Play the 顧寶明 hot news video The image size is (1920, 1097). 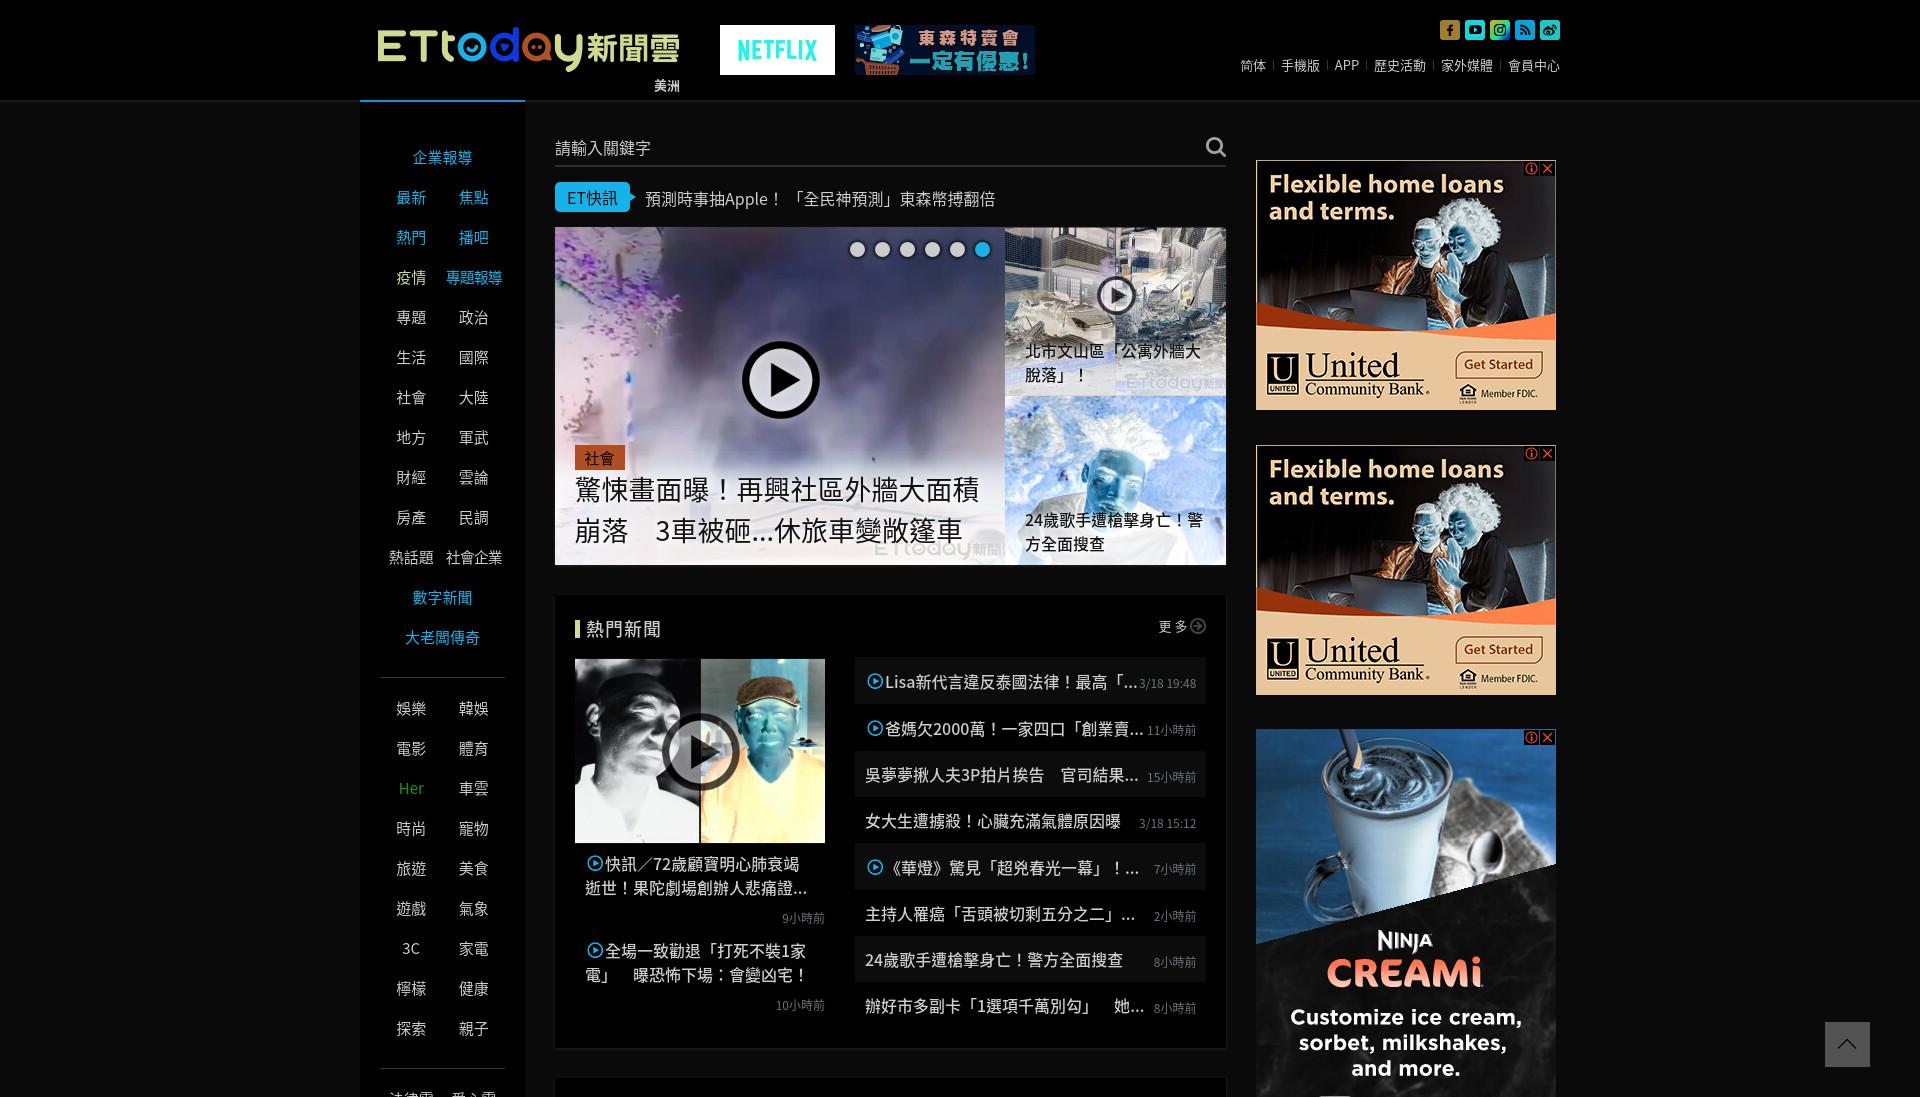[x=700, y=751]
